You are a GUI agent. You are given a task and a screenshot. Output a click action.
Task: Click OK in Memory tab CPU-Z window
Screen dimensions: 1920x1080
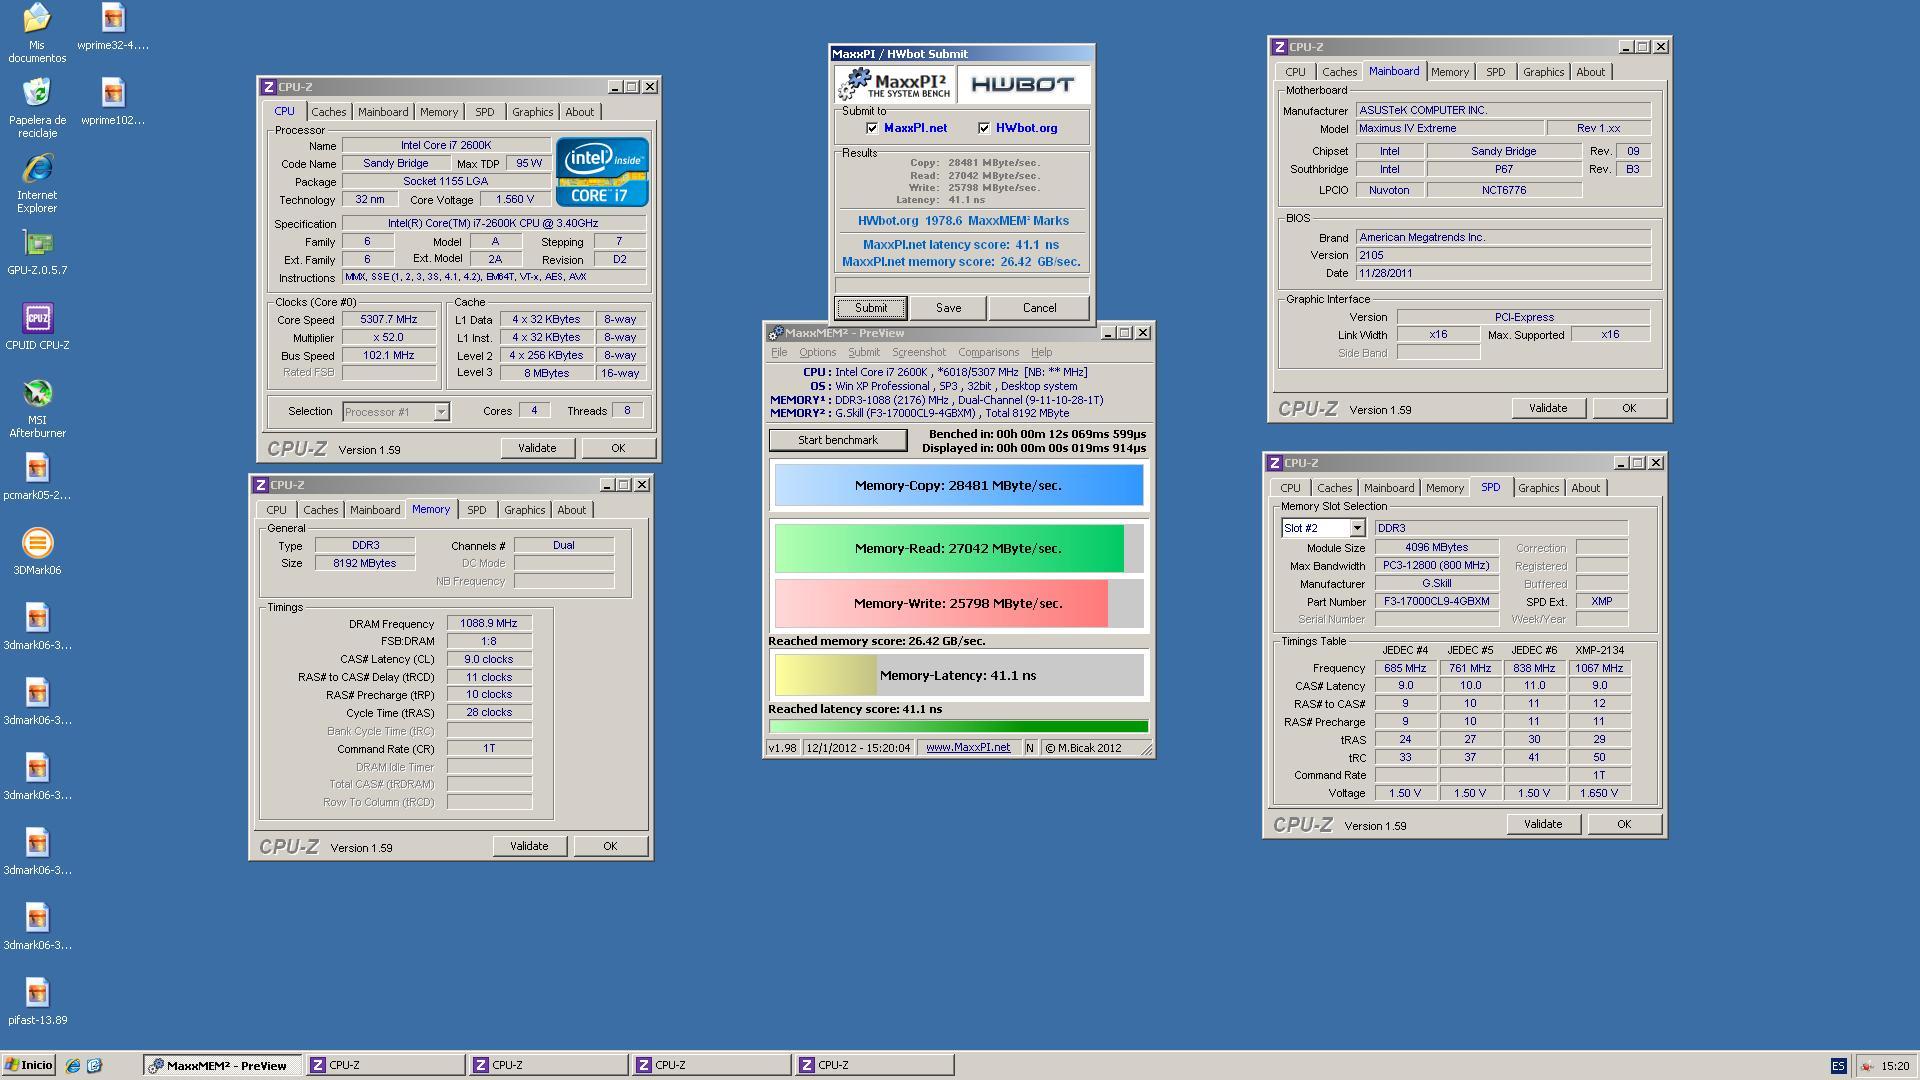coord(610,846)
